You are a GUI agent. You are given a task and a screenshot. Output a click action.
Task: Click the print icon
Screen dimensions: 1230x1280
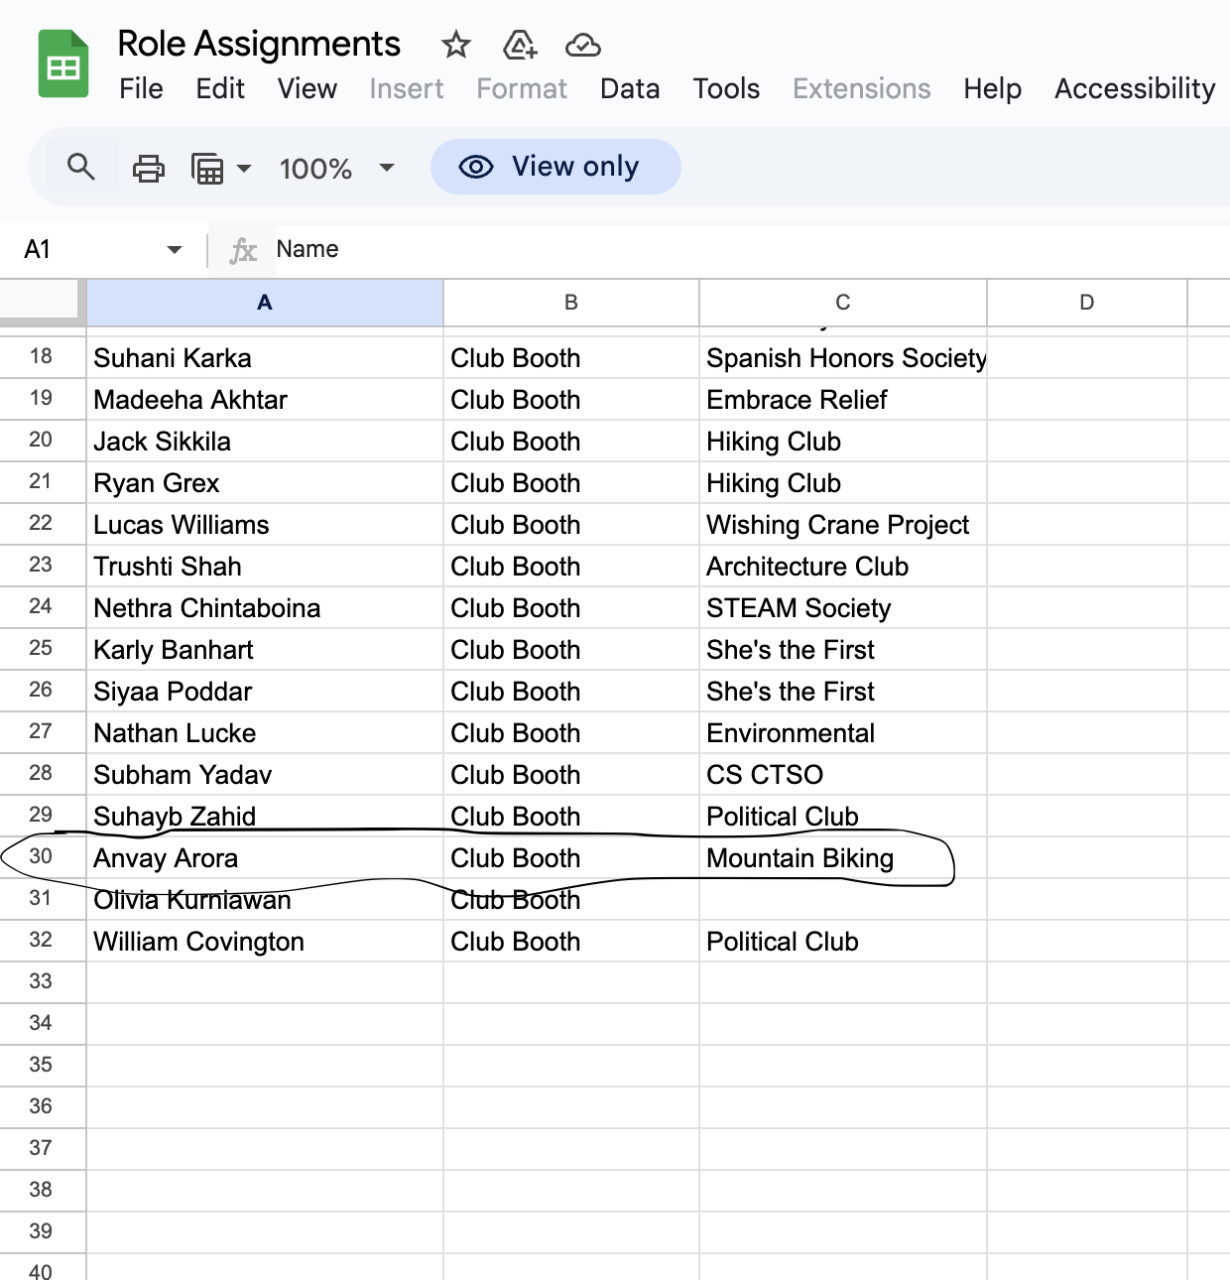click(149, 168)
